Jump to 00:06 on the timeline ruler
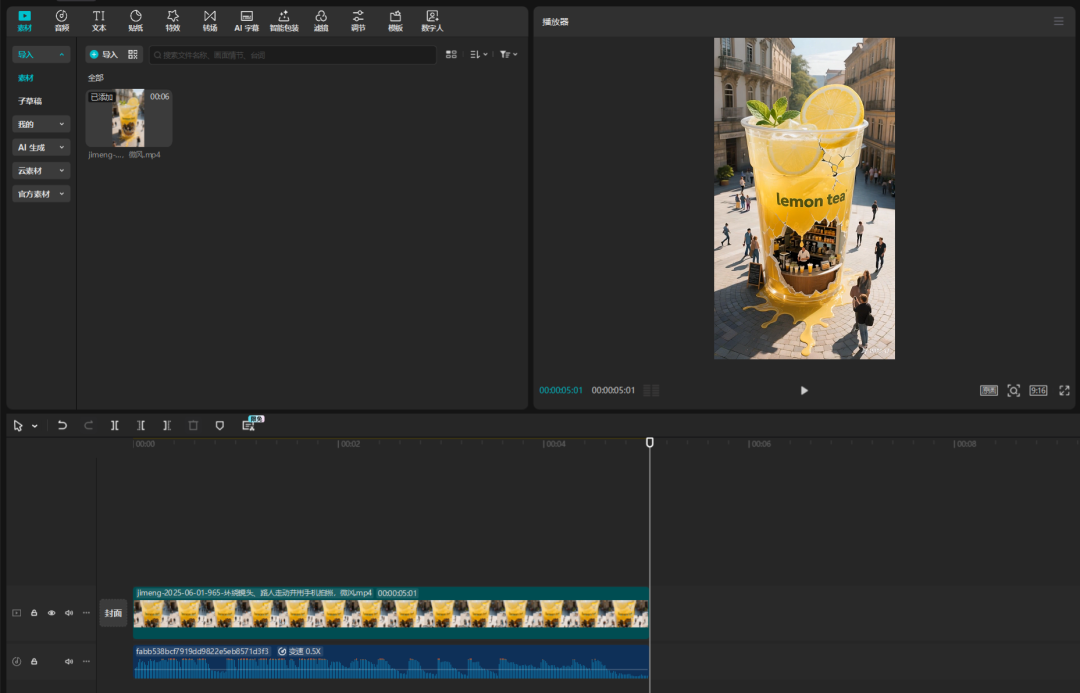The width and height of the screenshot is (1080, 693). tap(760, 444)
